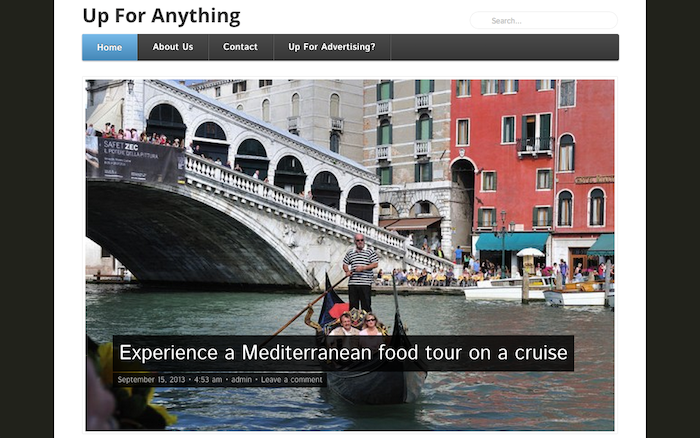
Task: Click the Leave a comment link
Action: [x=292, y=380]
